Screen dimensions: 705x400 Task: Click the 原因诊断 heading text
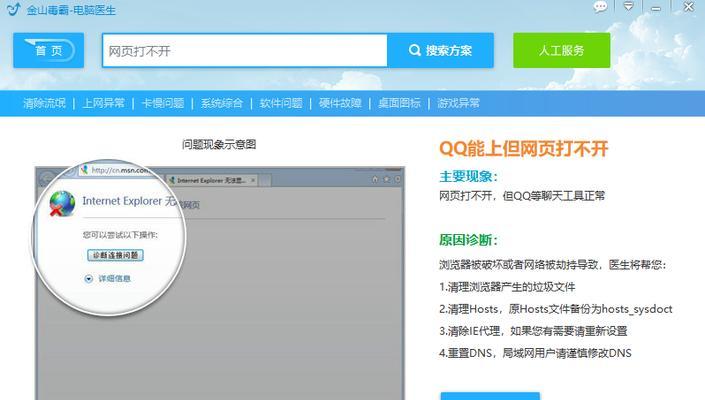(468, 240)
